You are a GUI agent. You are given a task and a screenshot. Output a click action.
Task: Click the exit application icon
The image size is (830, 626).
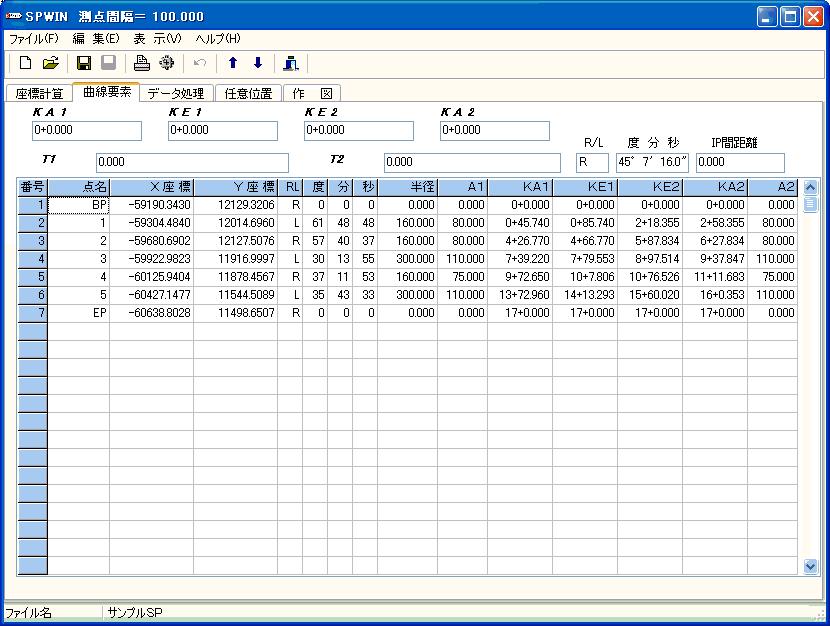click(x=290, y=63)
